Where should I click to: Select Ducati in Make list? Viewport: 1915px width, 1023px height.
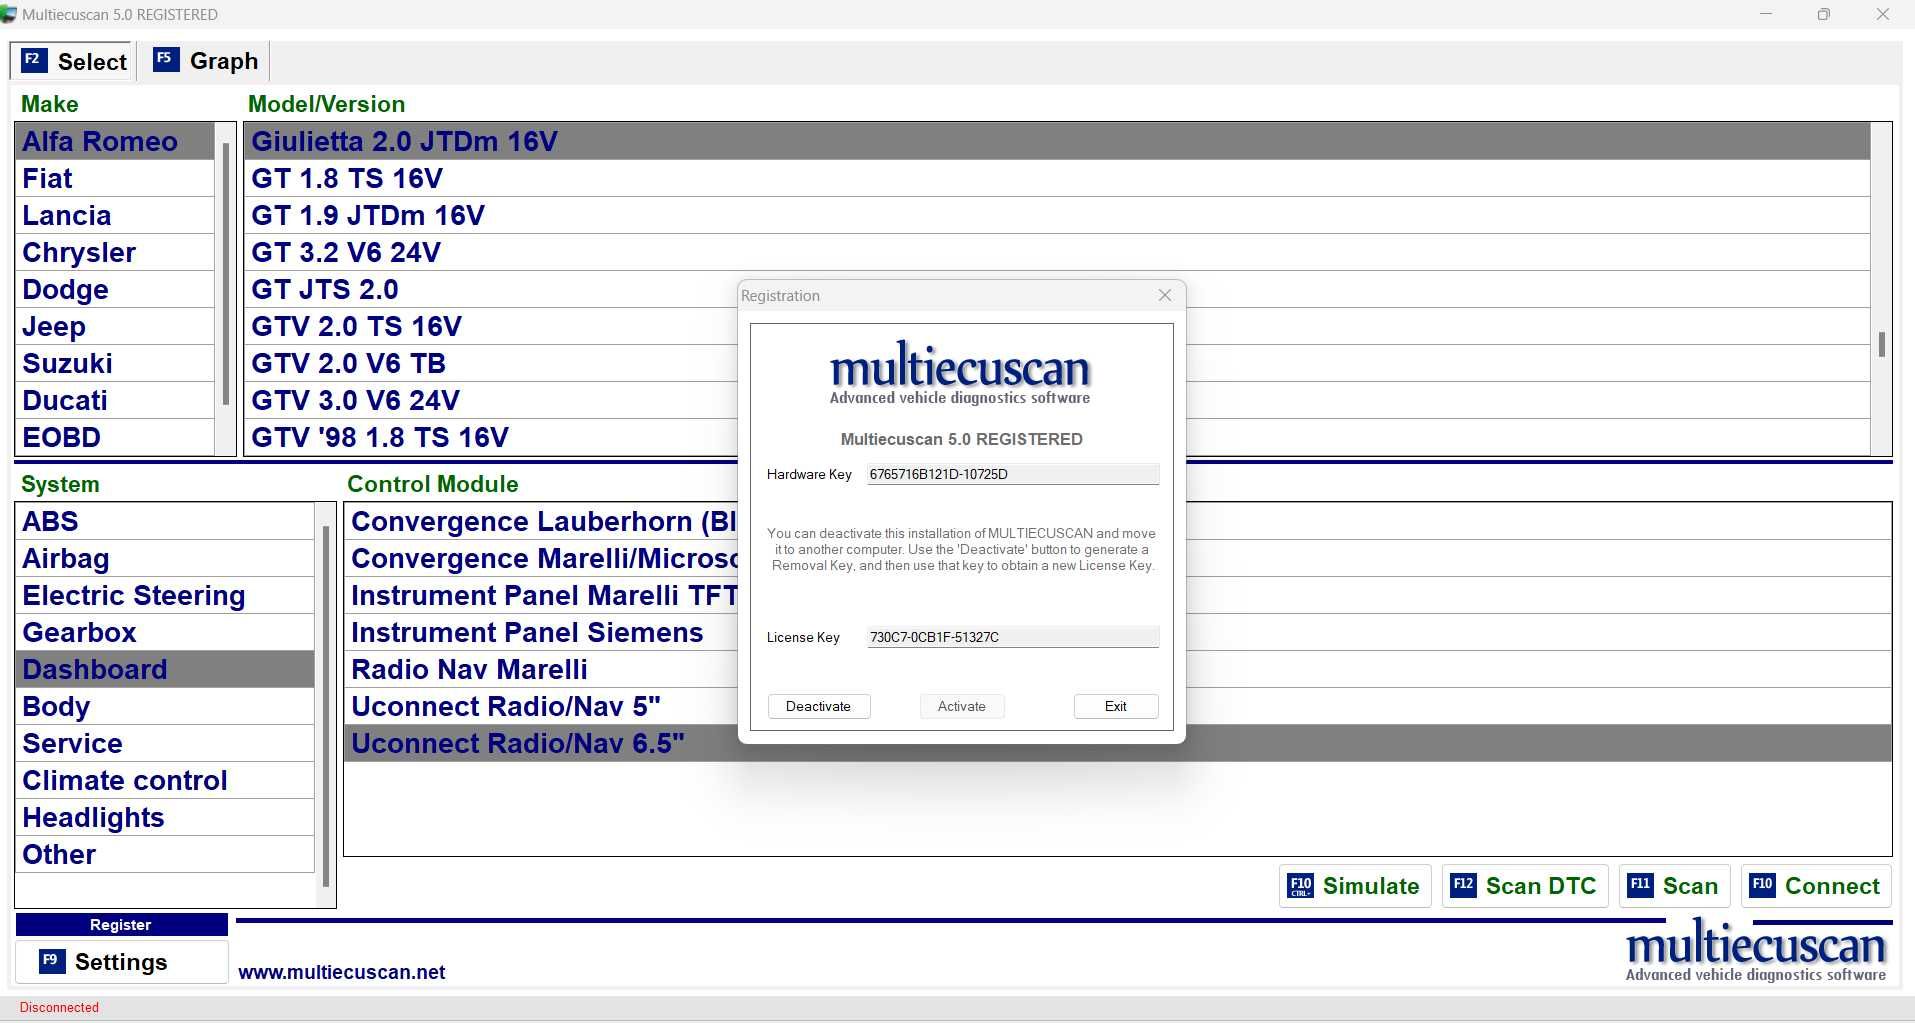click(115, 400)
